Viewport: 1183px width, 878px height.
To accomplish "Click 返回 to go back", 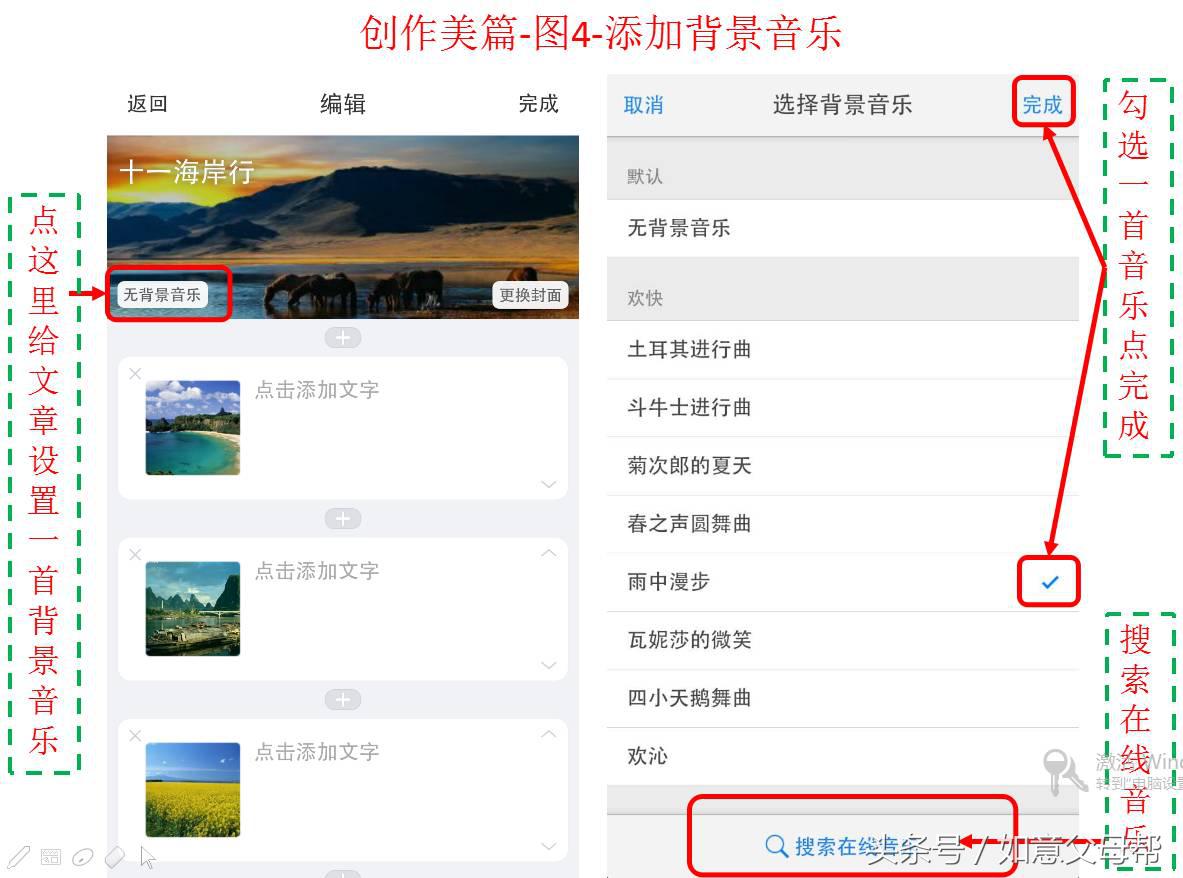I will coord(147,103).
